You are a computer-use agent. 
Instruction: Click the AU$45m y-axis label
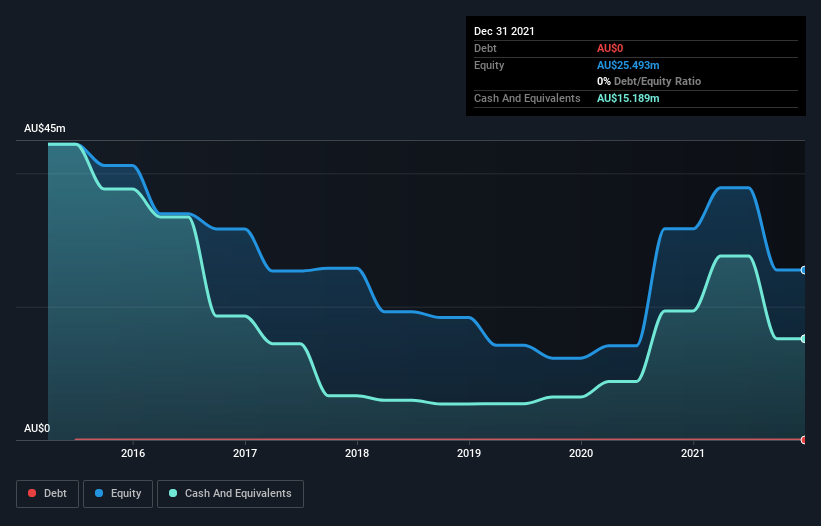[45, 128]
